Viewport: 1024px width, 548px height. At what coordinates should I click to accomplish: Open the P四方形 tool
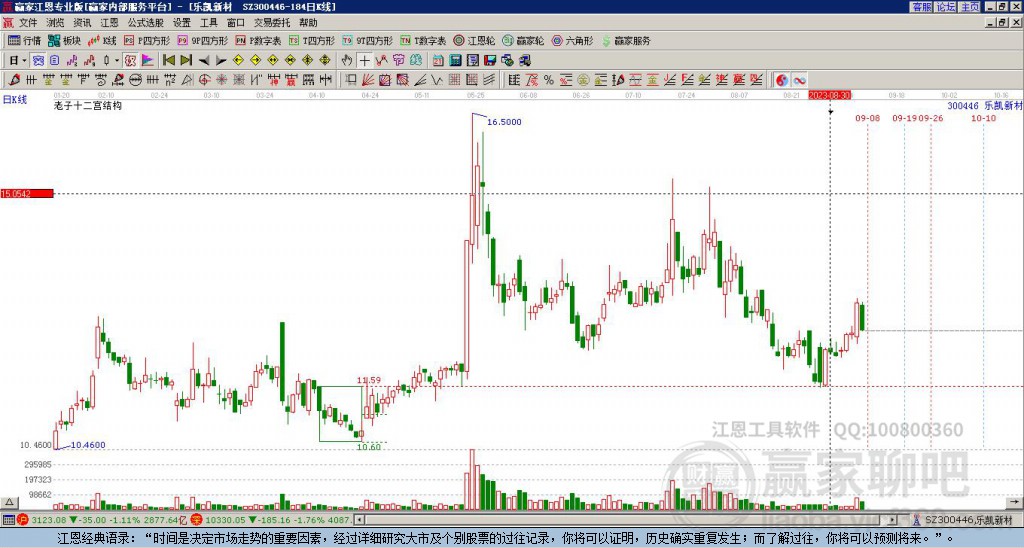coord(147,40)
